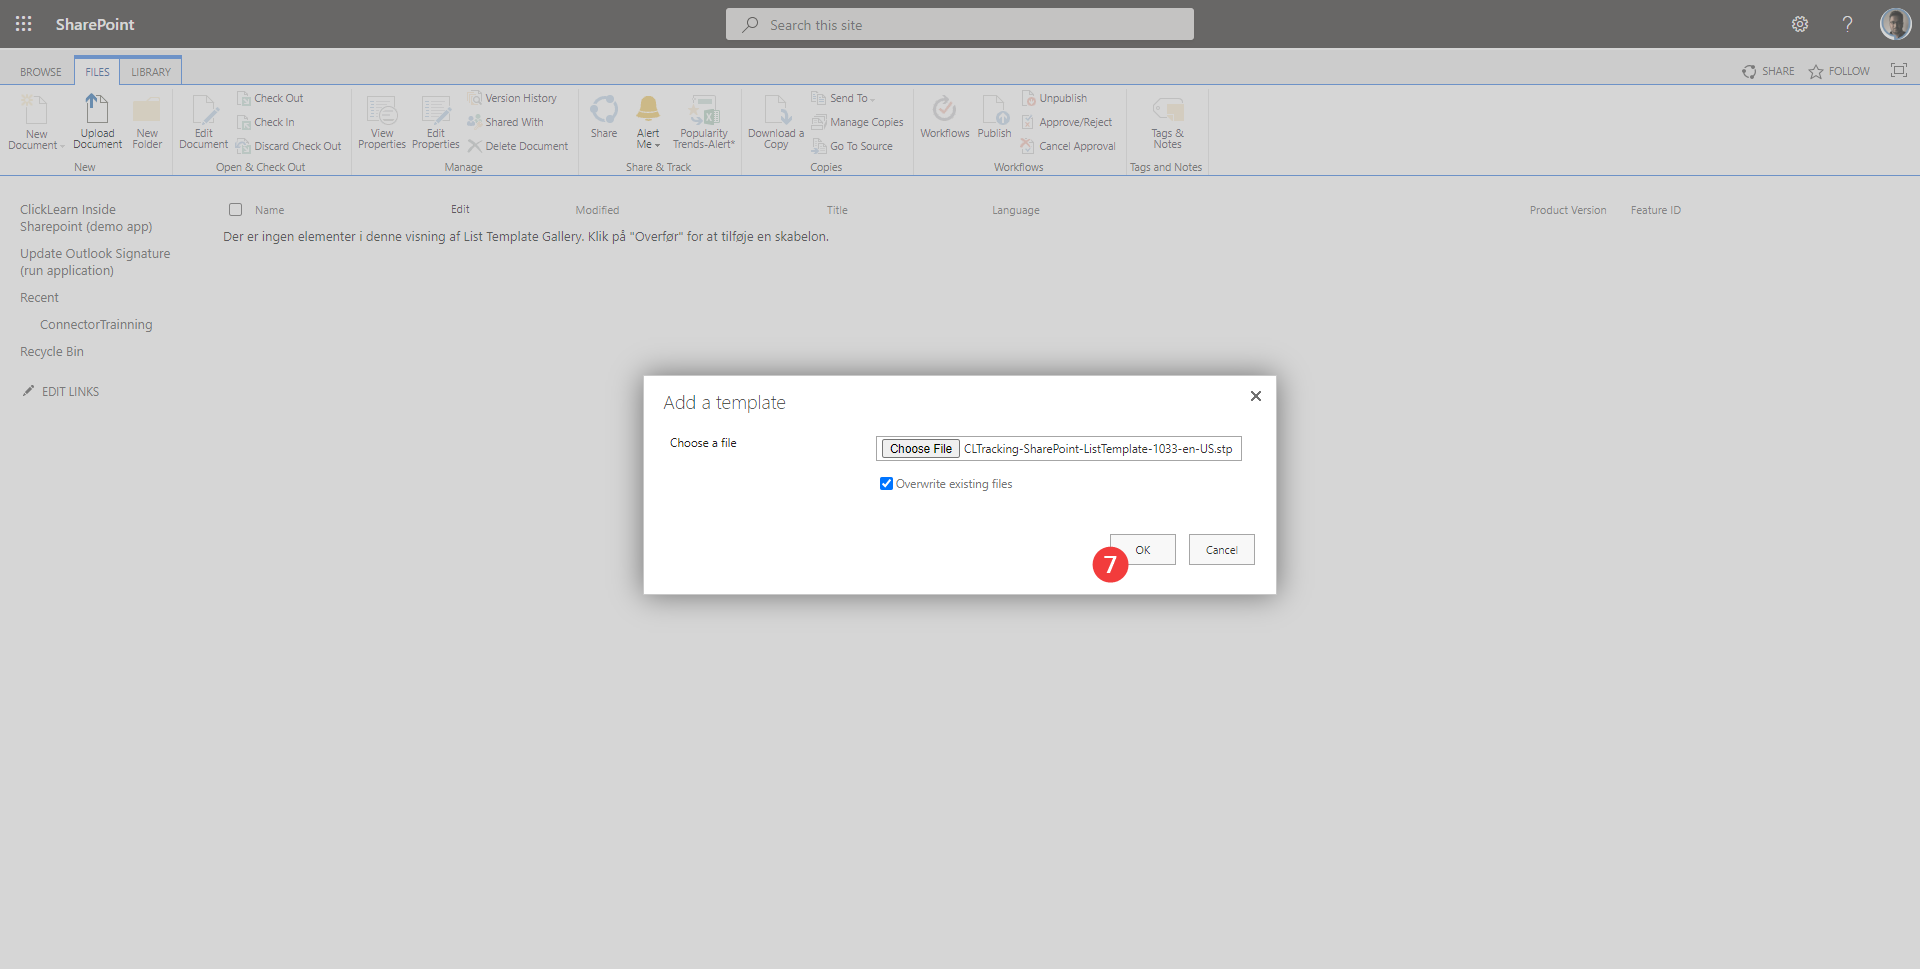Click the Shared With ribbon command
The image size is (1920, 969).
[506, 122]
